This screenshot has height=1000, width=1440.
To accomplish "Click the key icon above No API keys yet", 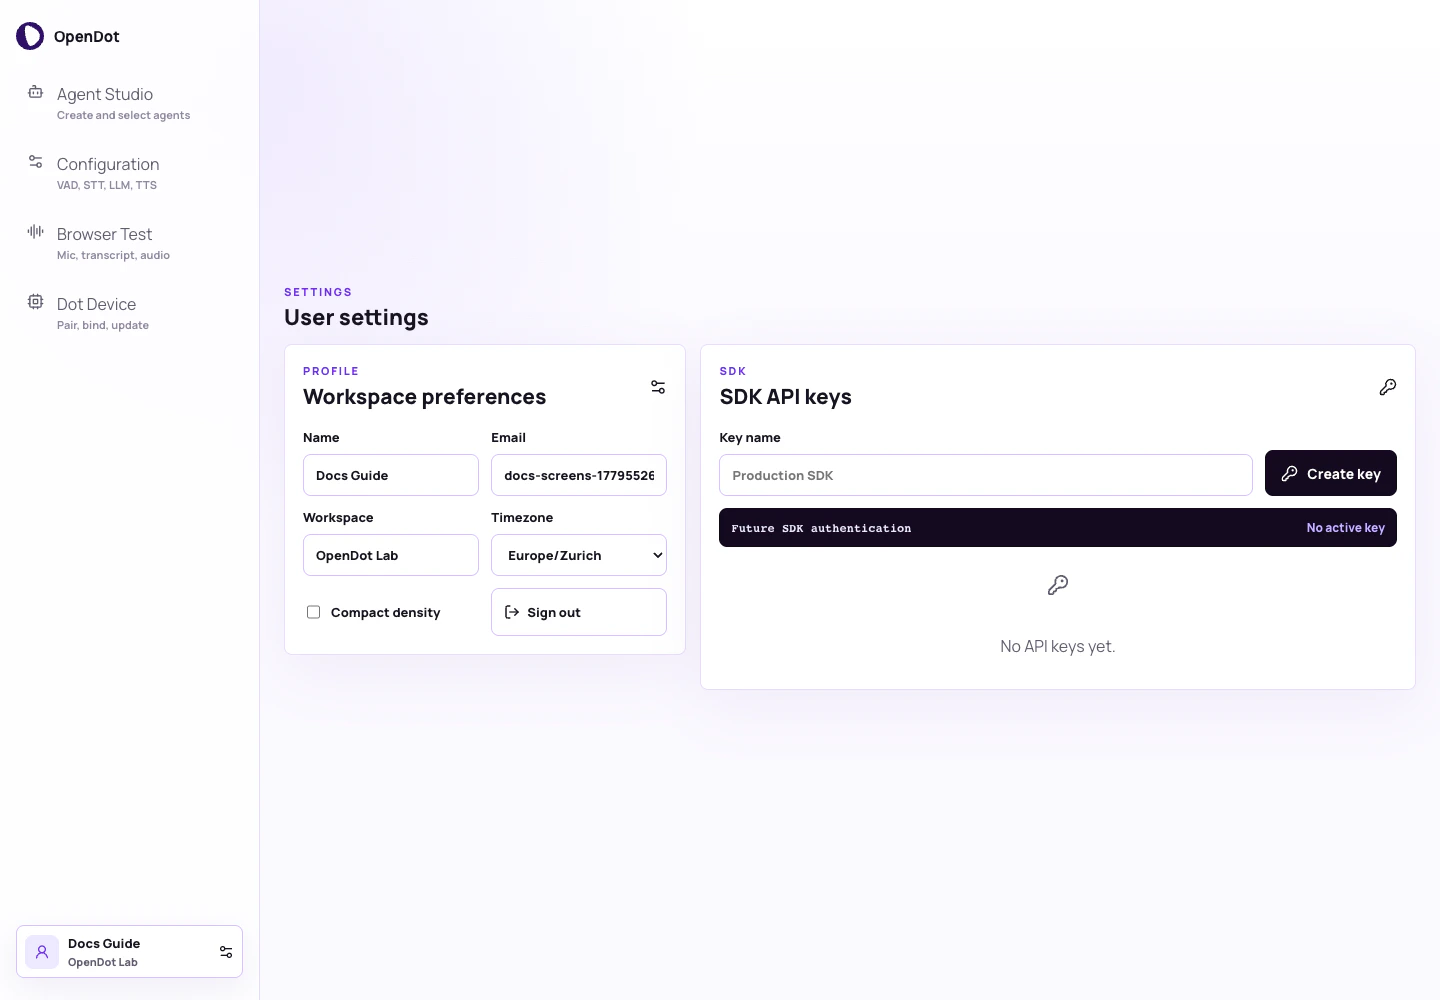I will 1058,585.
